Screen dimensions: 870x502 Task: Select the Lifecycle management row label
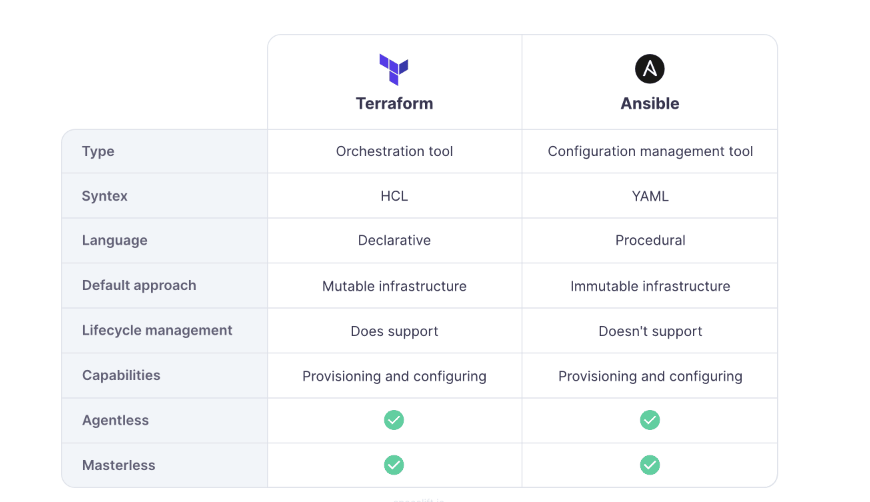pos(157,330)
